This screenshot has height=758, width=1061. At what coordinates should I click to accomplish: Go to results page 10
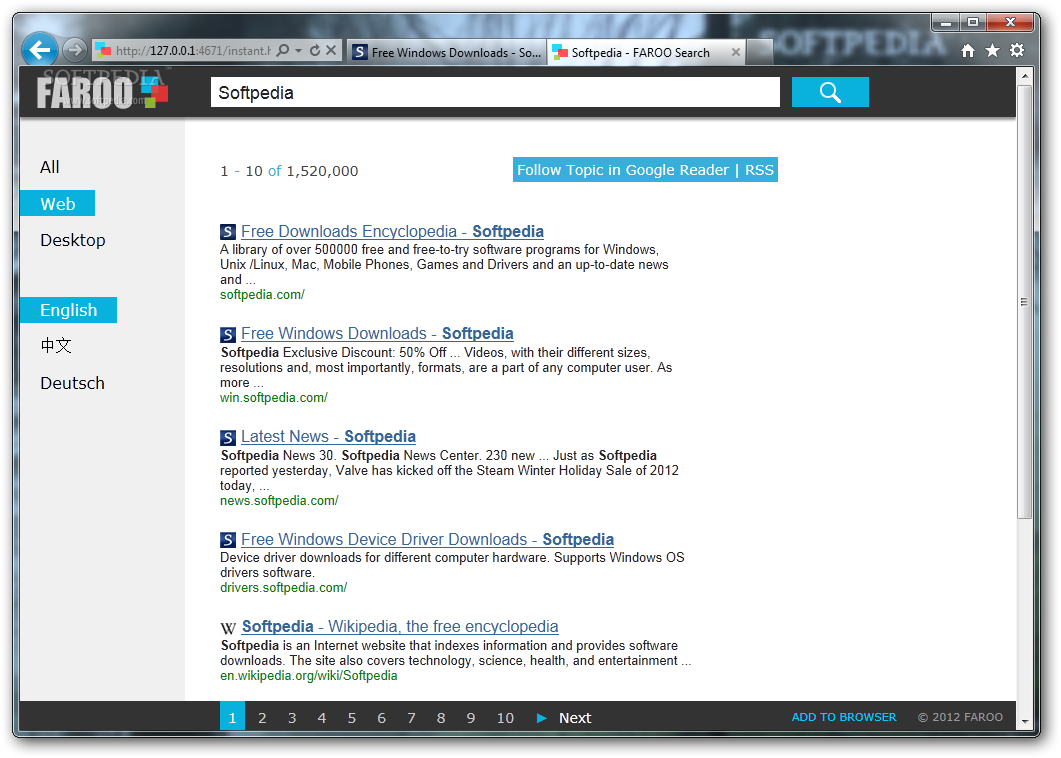tap(505, 718)
